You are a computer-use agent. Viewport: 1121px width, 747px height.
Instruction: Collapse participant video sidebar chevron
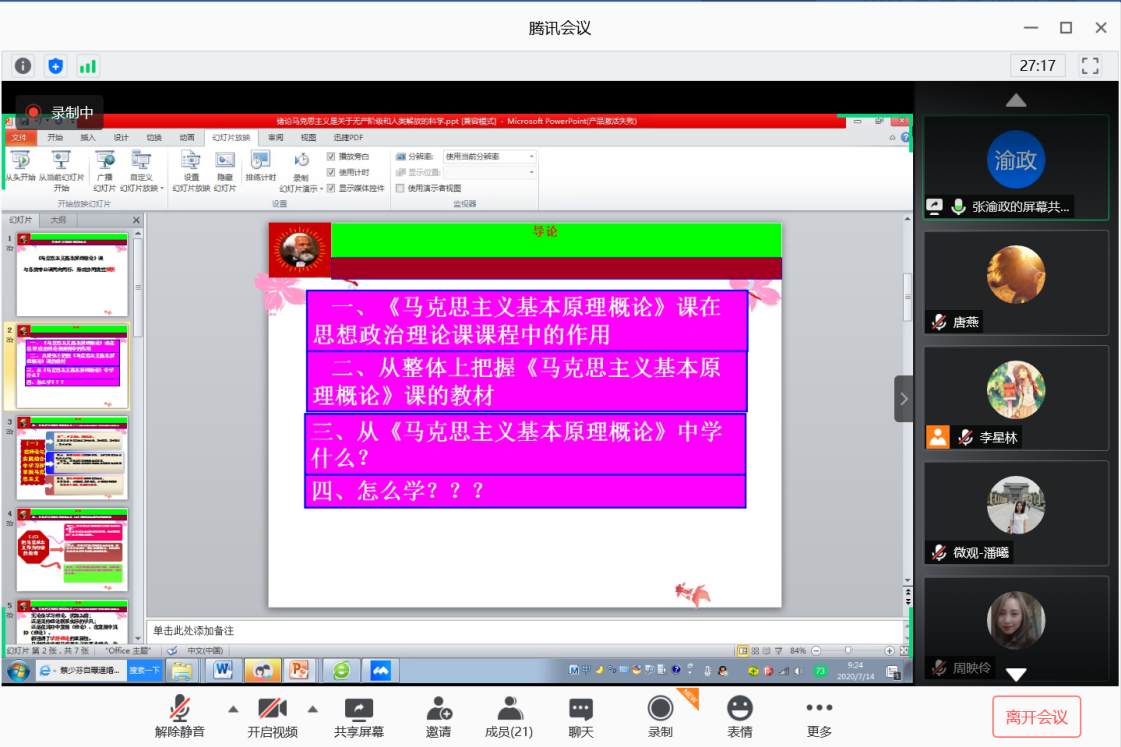click(x=904, y=399)
